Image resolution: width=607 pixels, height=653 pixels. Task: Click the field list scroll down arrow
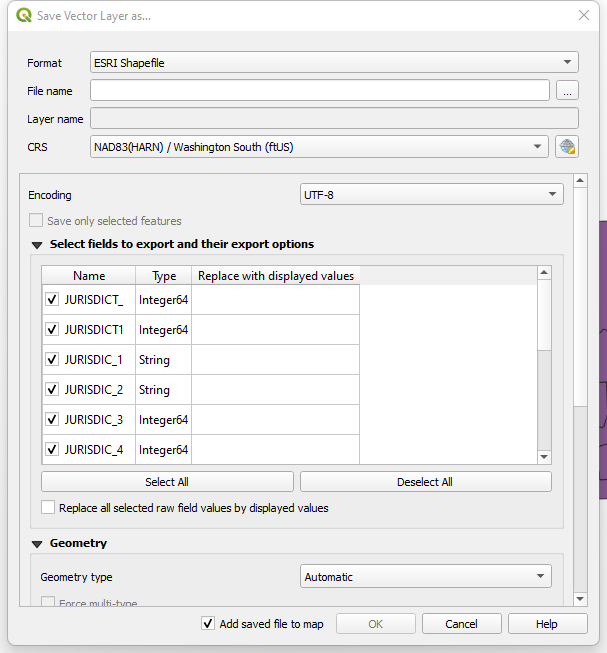(544, 457)
